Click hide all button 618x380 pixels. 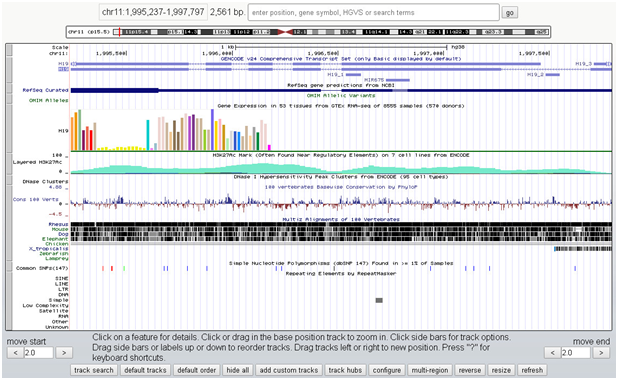tap(238, 370)
